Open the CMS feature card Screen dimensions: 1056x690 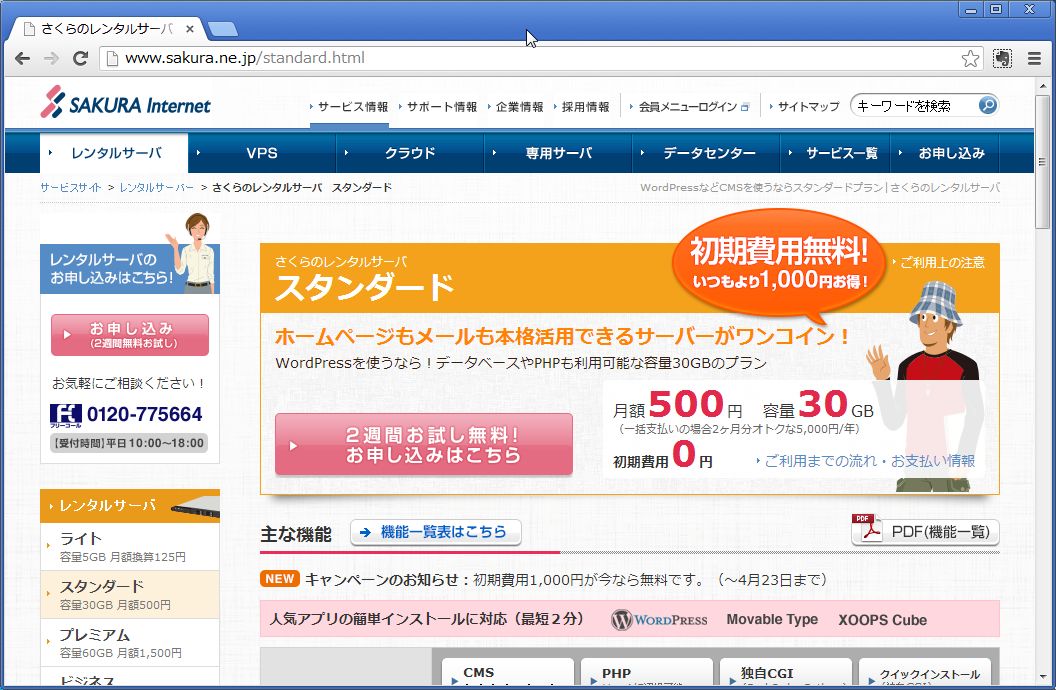[x=508, y=672]
